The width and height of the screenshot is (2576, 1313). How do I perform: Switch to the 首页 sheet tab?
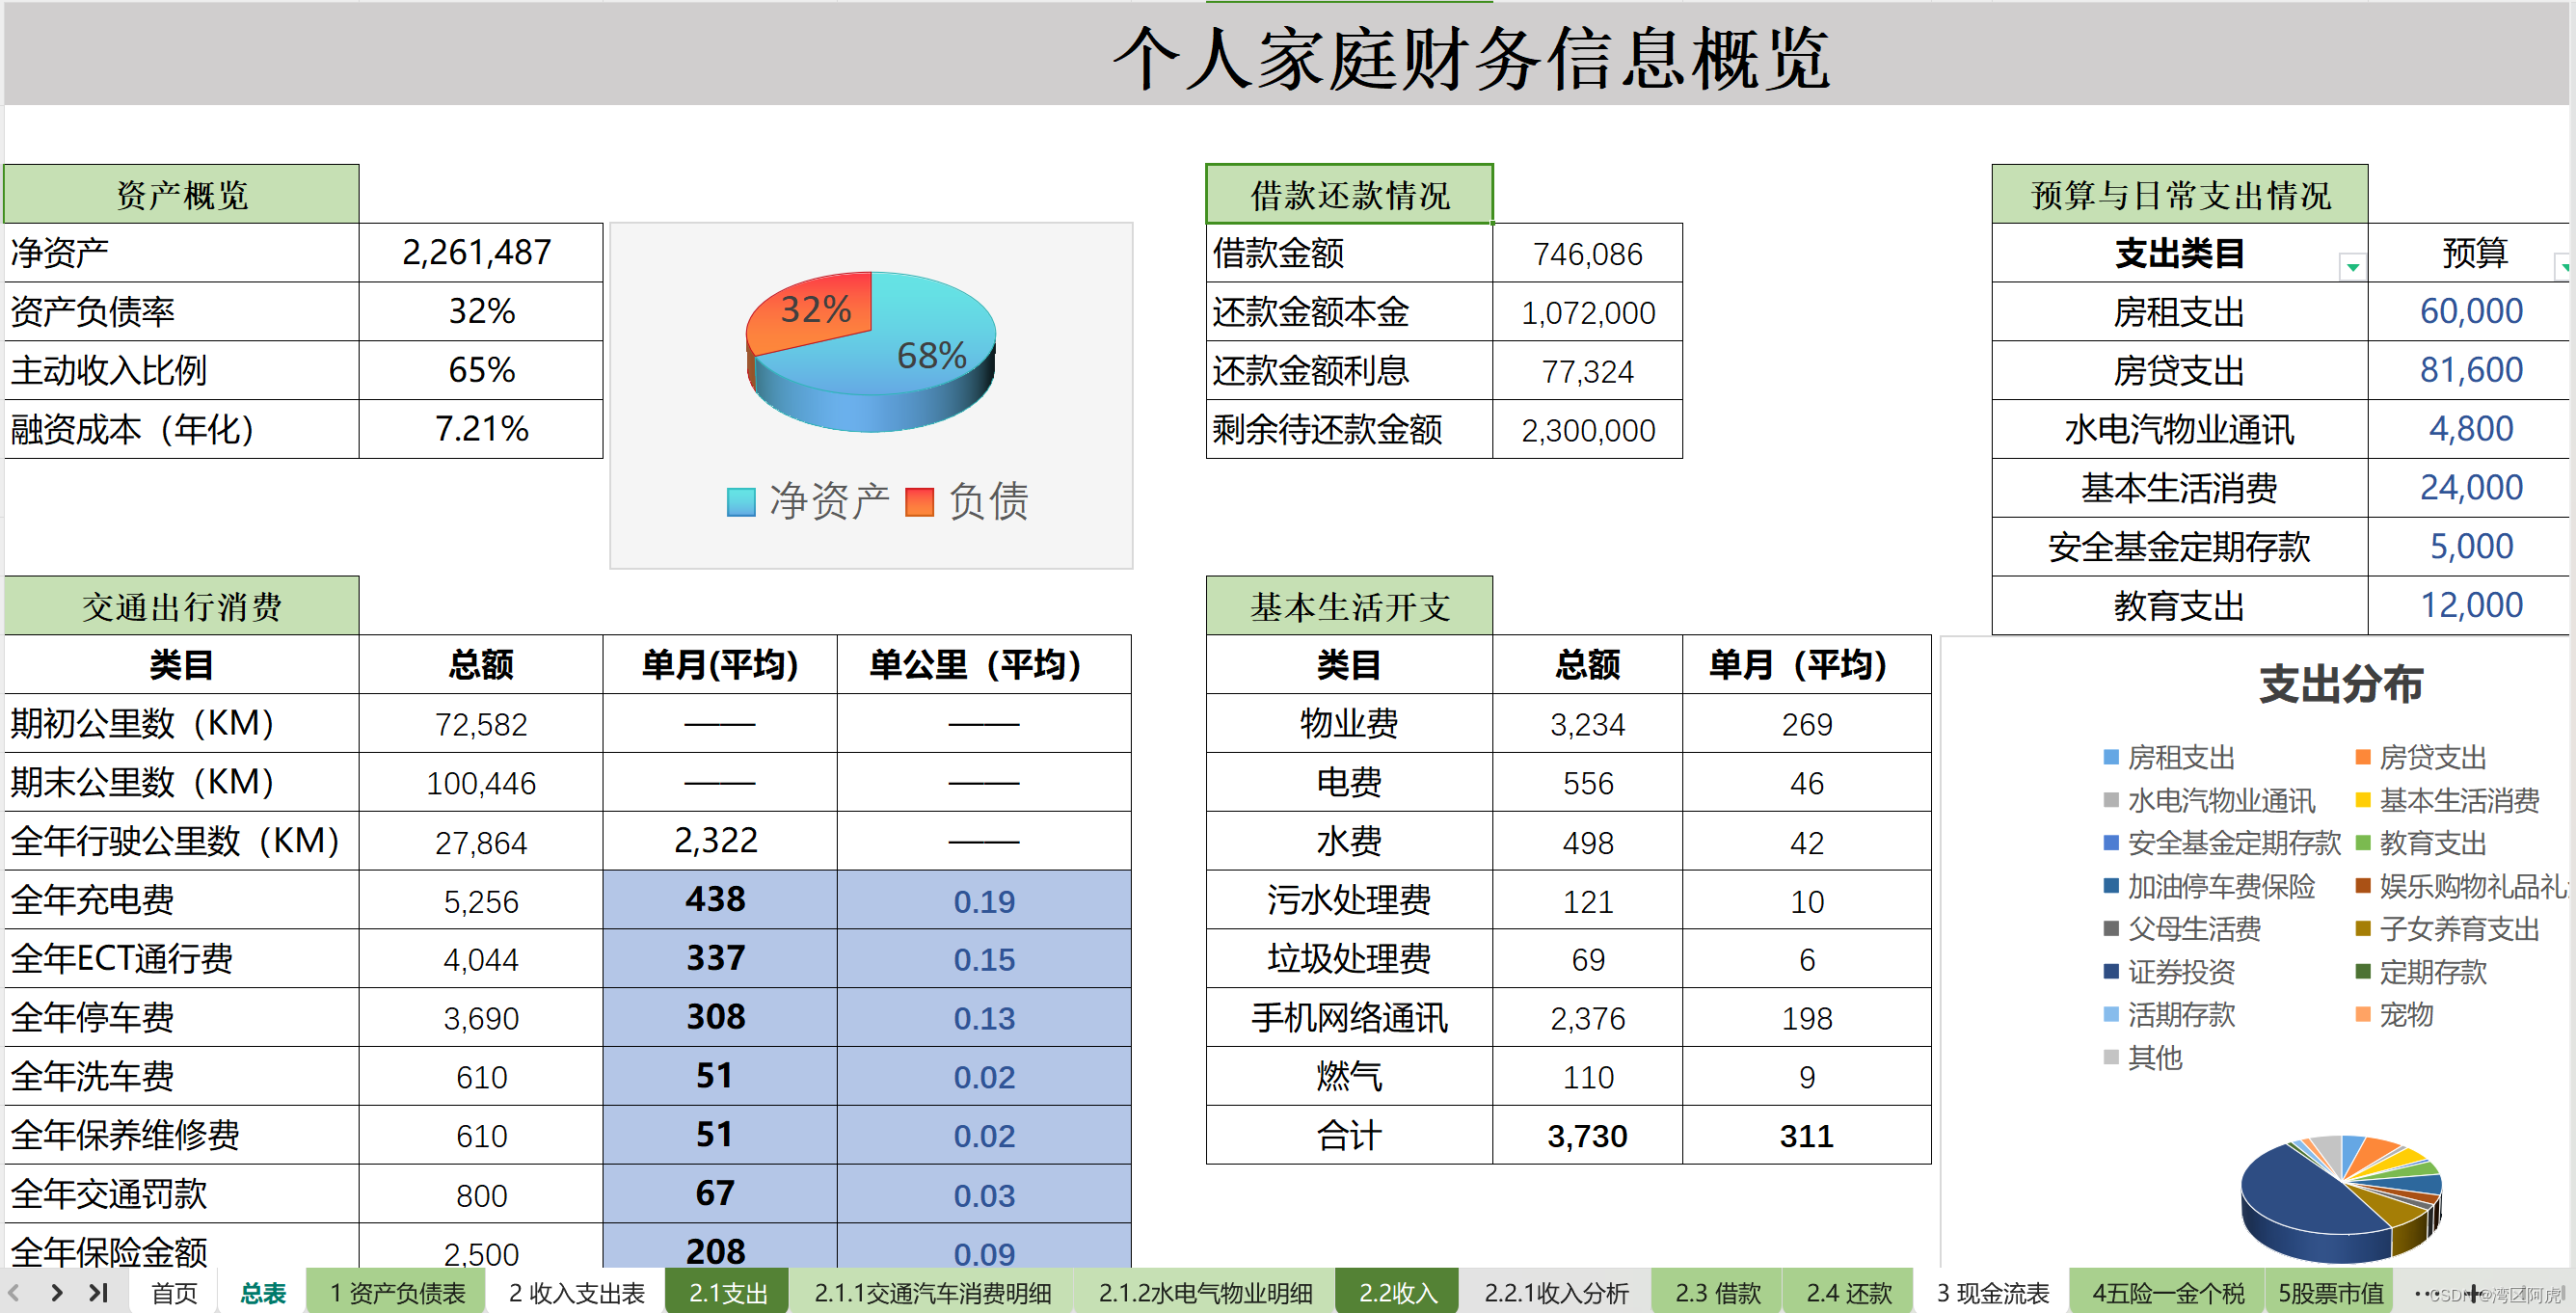pyautogui.click(x=174, y=1293)
